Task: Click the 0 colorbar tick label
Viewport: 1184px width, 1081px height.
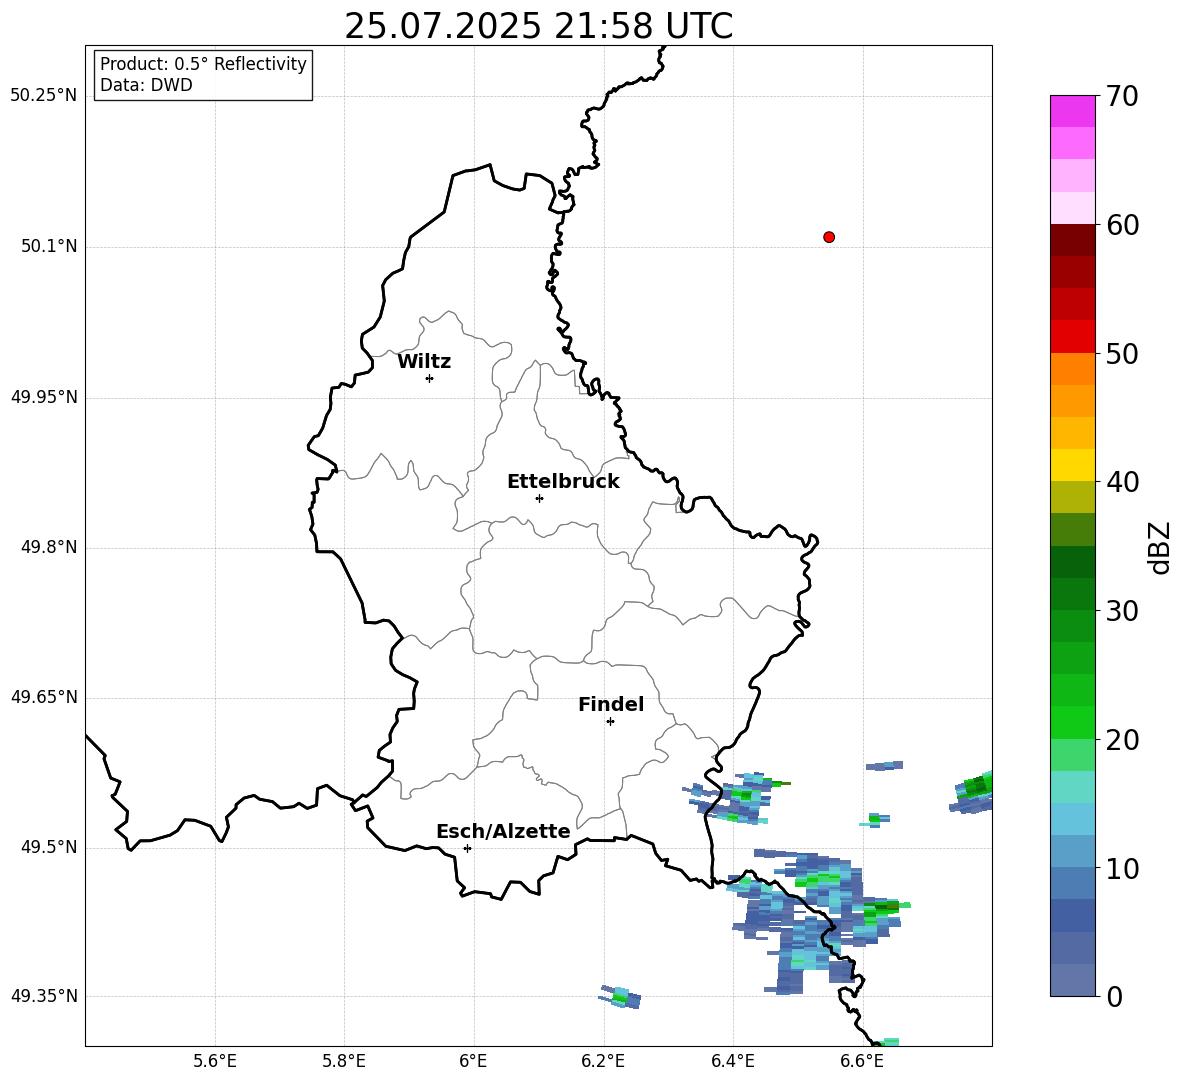Action: (1114, 996)
